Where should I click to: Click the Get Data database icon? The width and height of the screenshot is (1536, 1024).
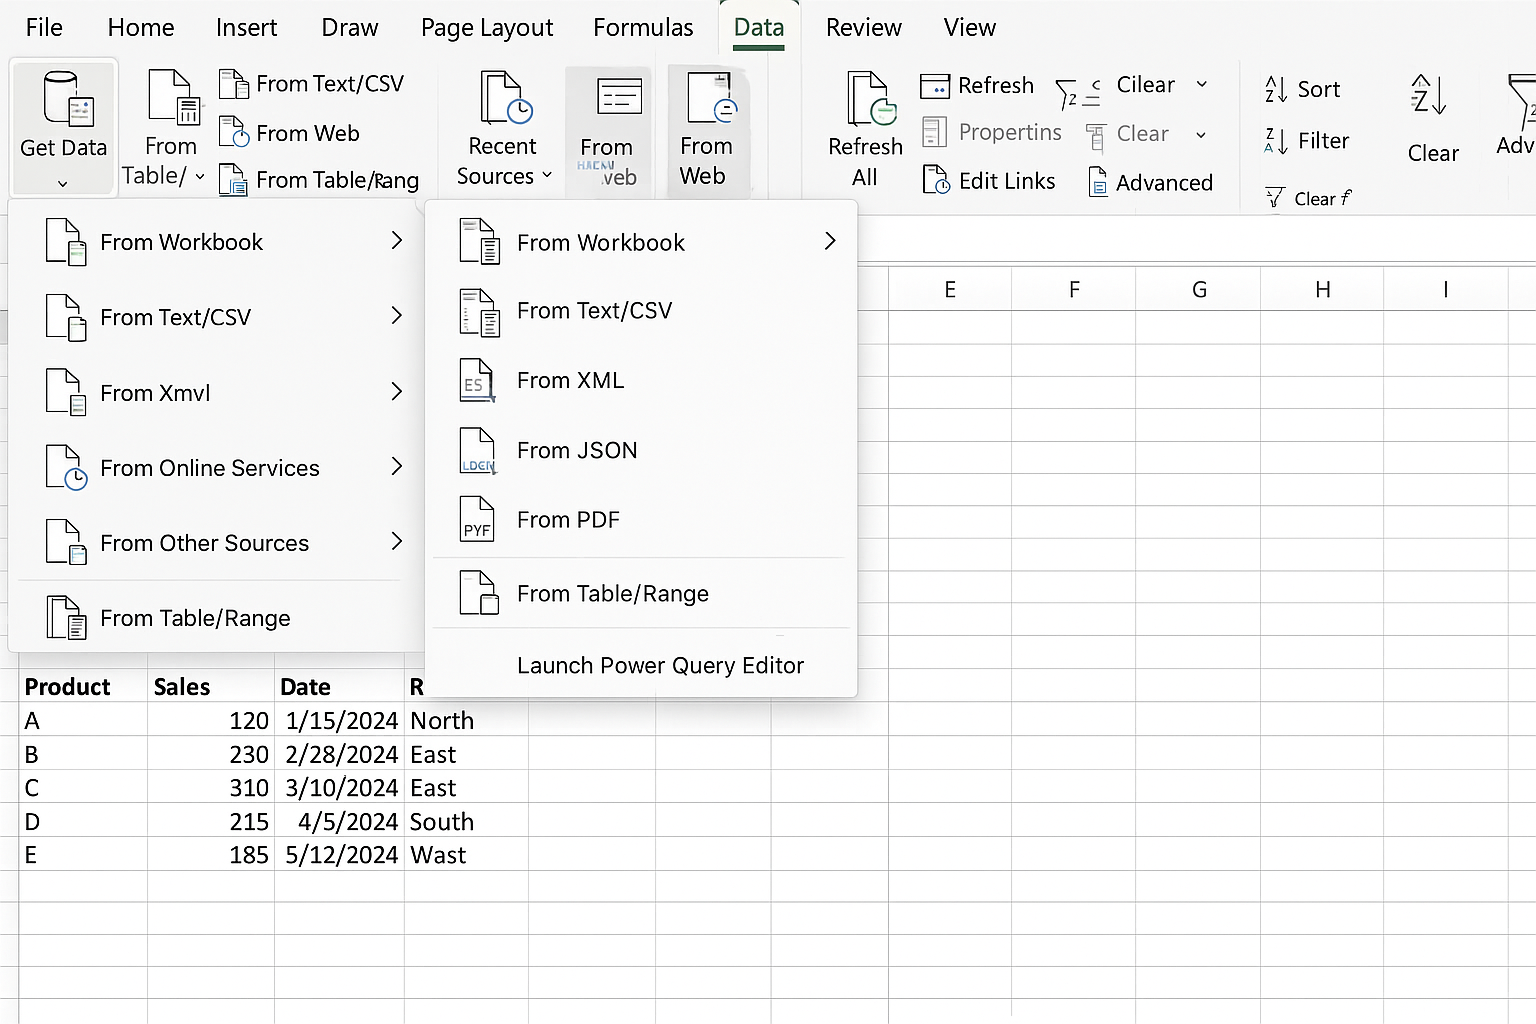point(69,98)
